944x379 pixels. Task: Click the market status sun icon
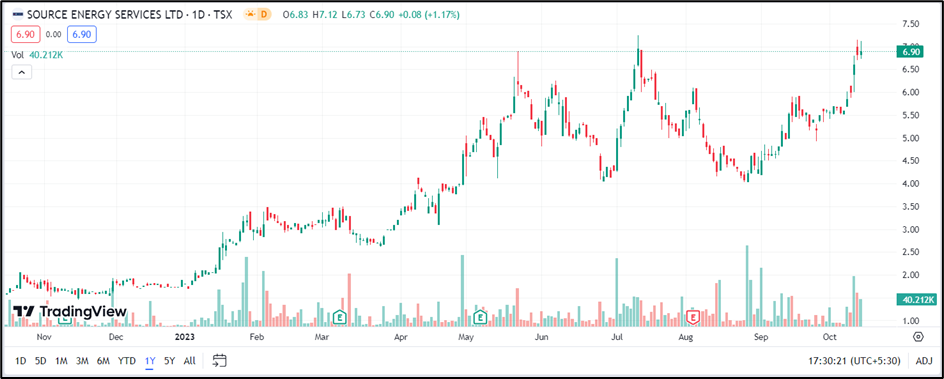pyautogui.click(x=249, y=15)
